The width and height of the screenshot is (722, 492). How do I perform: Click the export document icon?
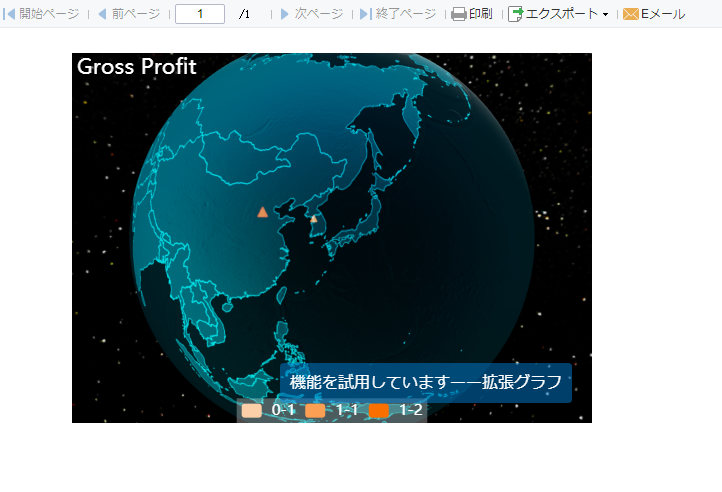515,14
